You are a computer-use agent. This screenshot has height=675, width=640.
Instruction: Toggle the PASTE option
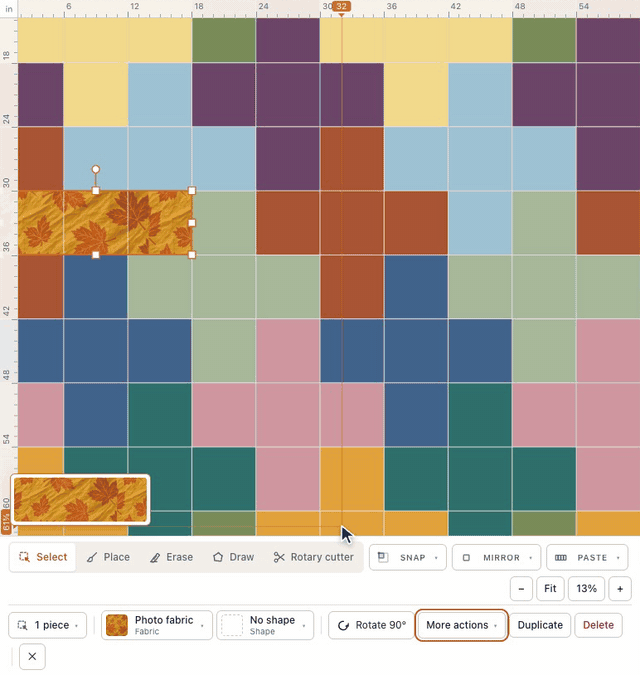pyautogui.click(x=587, y=557)
